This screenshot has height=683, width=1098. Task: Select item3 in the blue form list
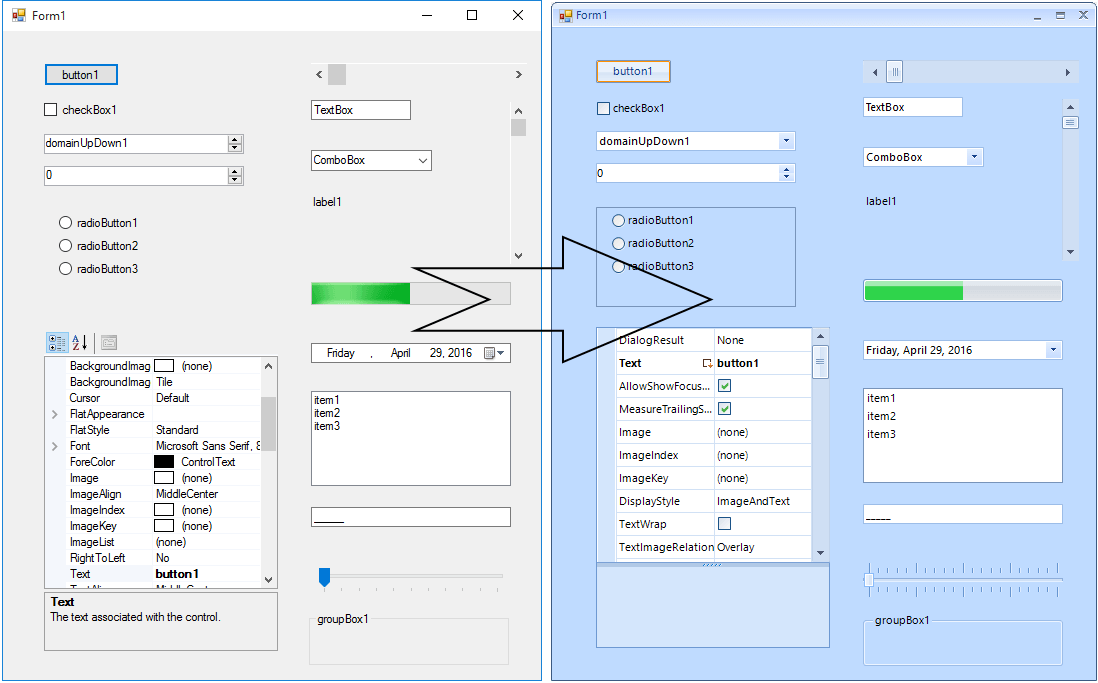click(881, 434)
